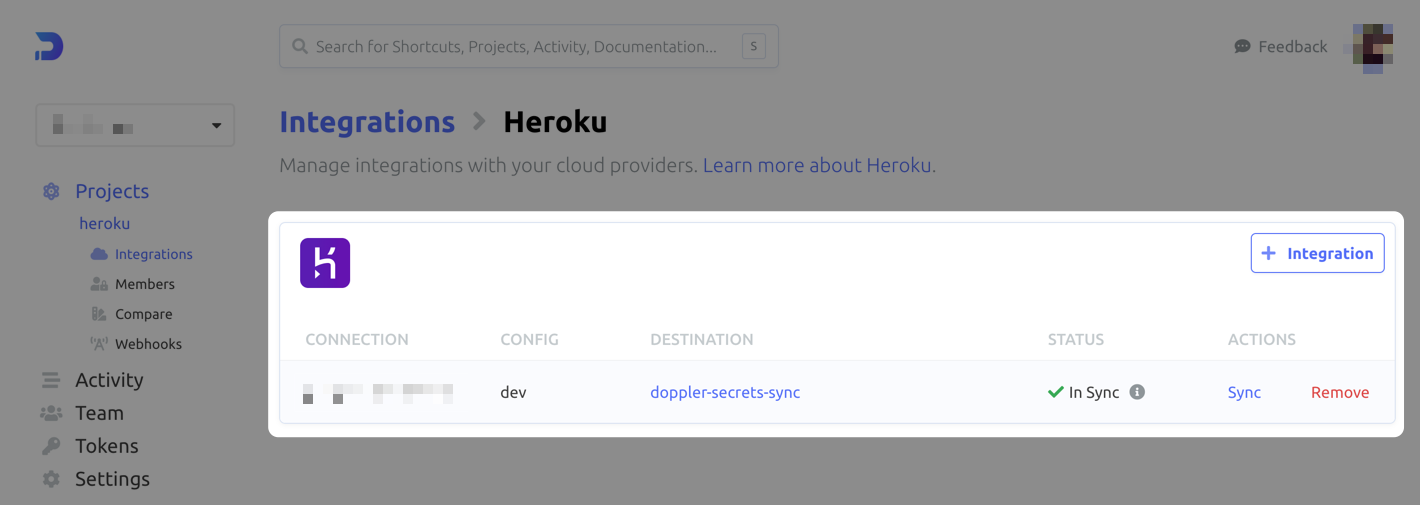Click the Integrations cloud icon

tap(99, 254)
